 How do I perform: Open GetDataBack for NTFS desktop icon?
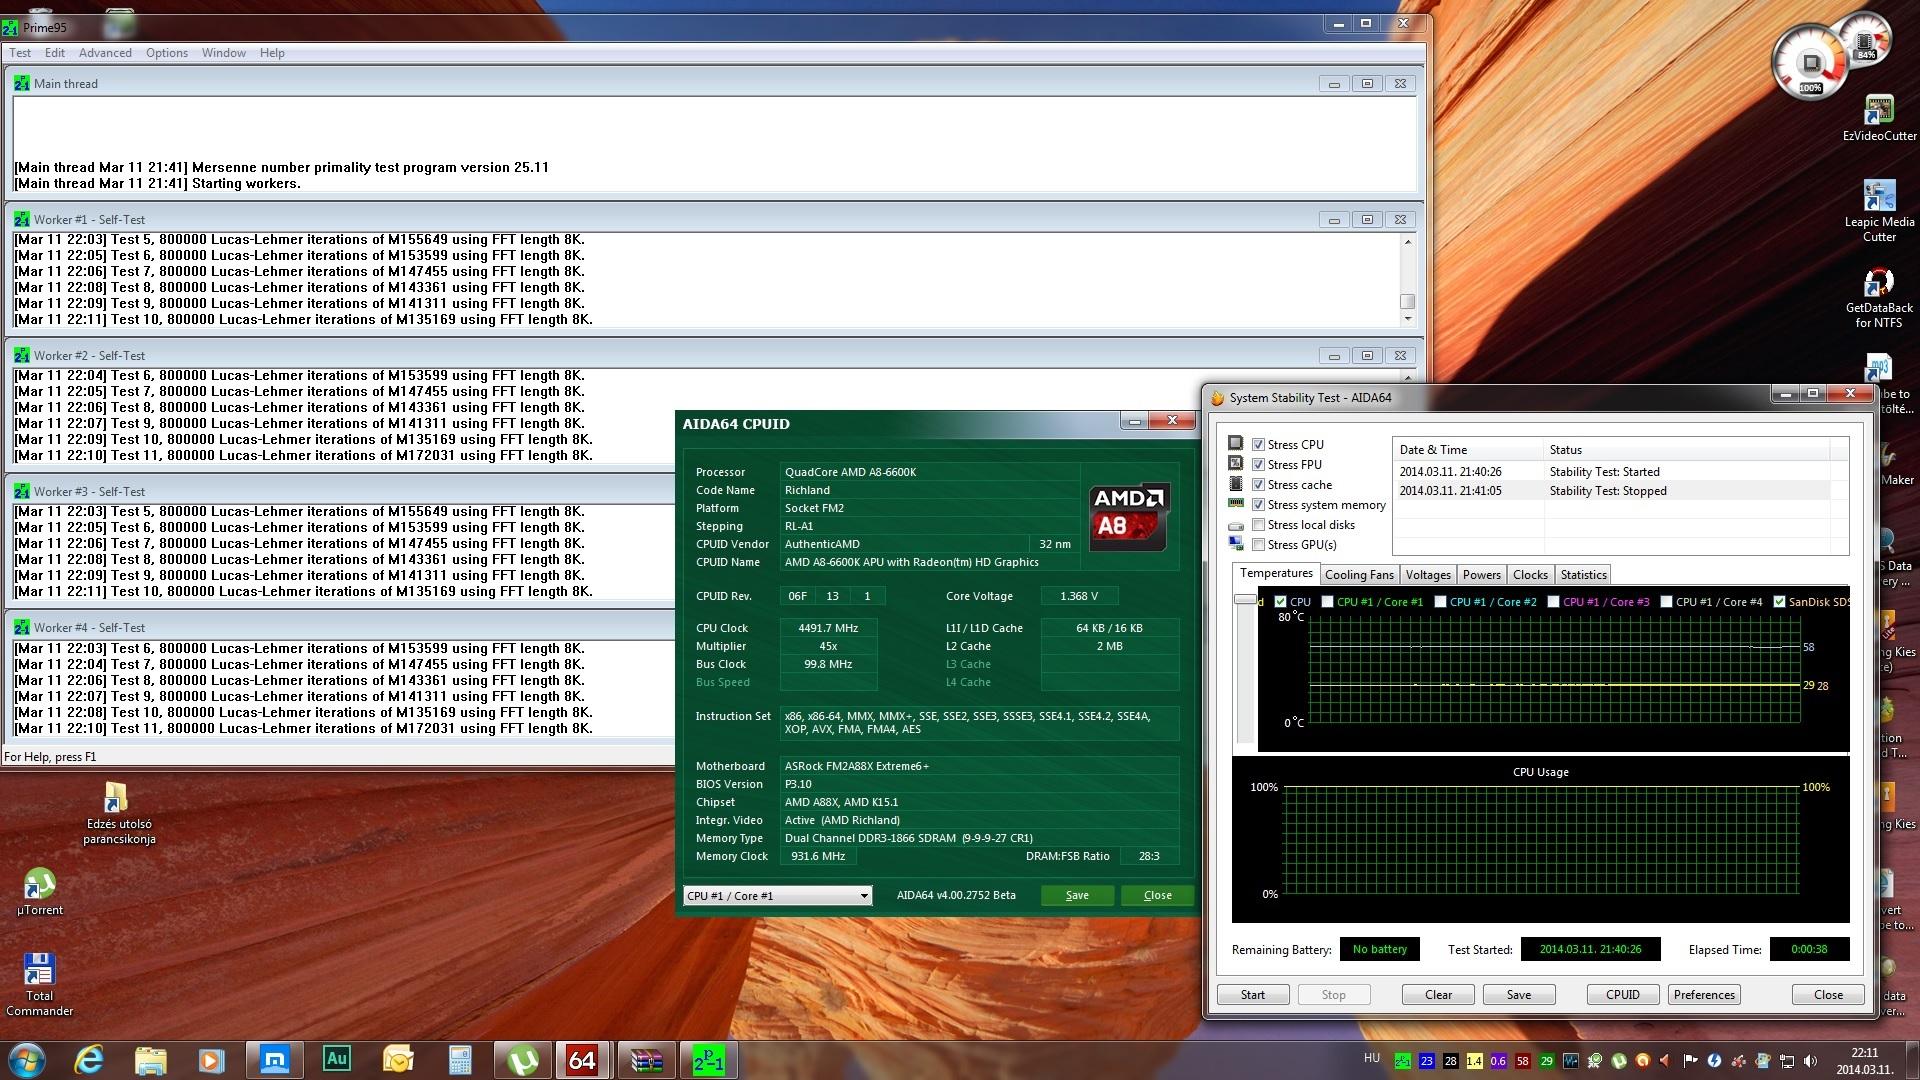(1879, 298)
